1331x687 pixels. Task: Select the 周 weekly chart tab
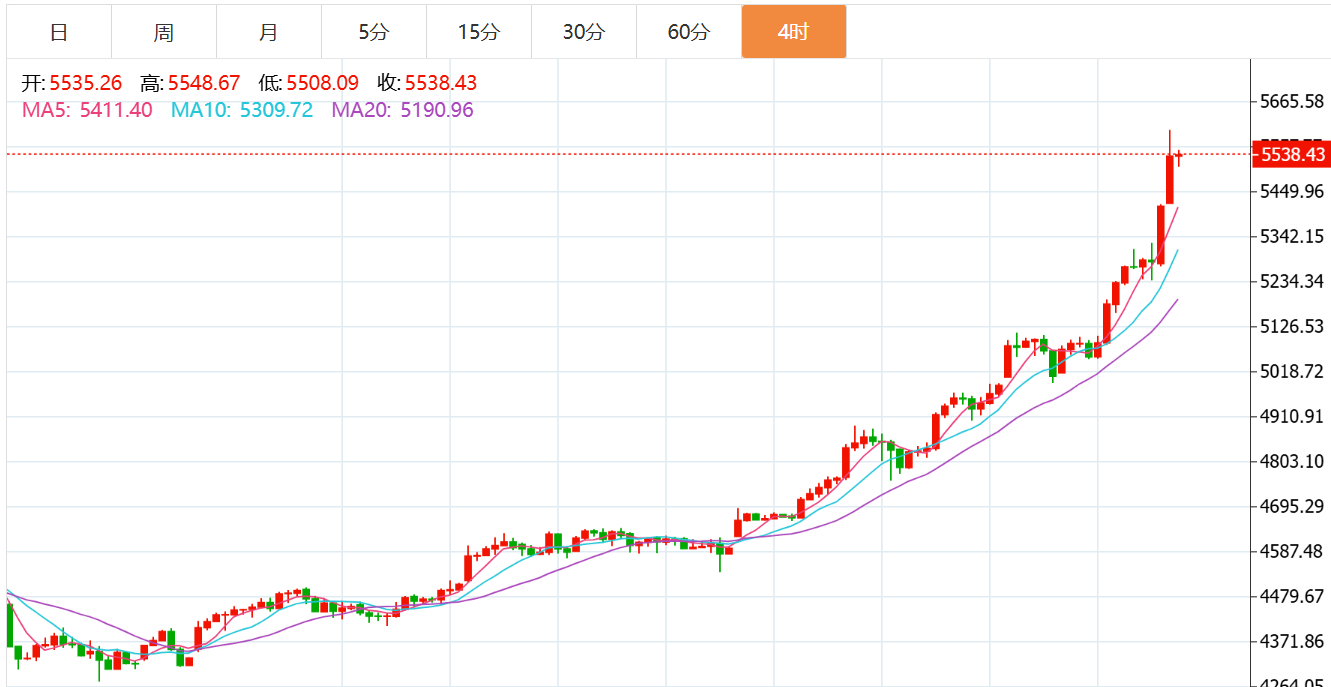[164, 32]
